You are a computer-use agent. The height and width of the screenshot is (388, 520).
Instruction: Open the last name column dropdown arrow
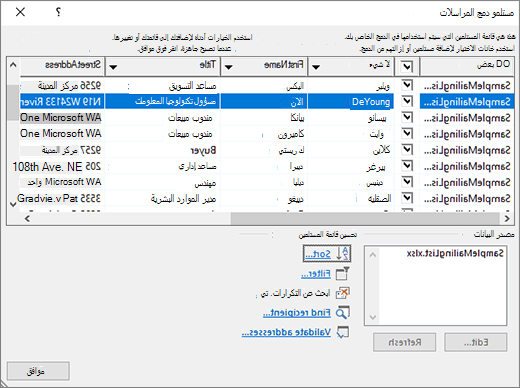pyautogui.click(x=316, y=67)
